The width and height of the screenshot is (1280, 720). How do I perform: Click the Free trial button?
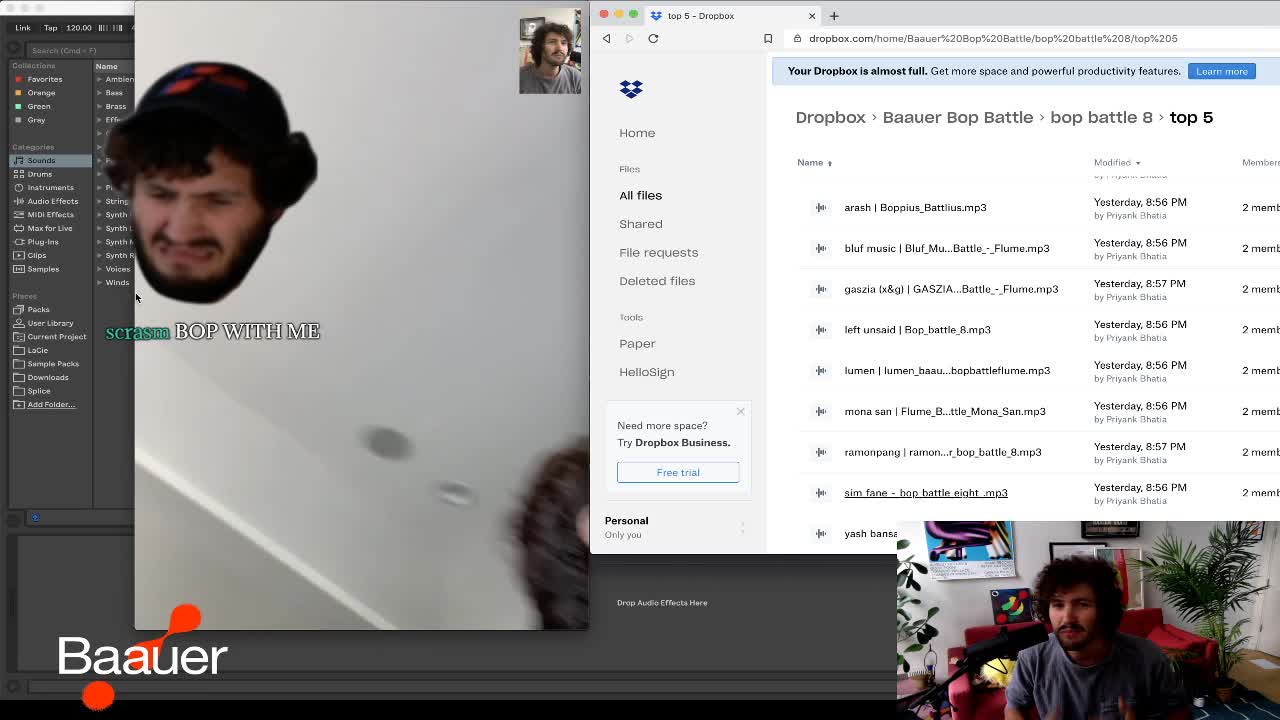pyautogui.click(x=678, y=472)
